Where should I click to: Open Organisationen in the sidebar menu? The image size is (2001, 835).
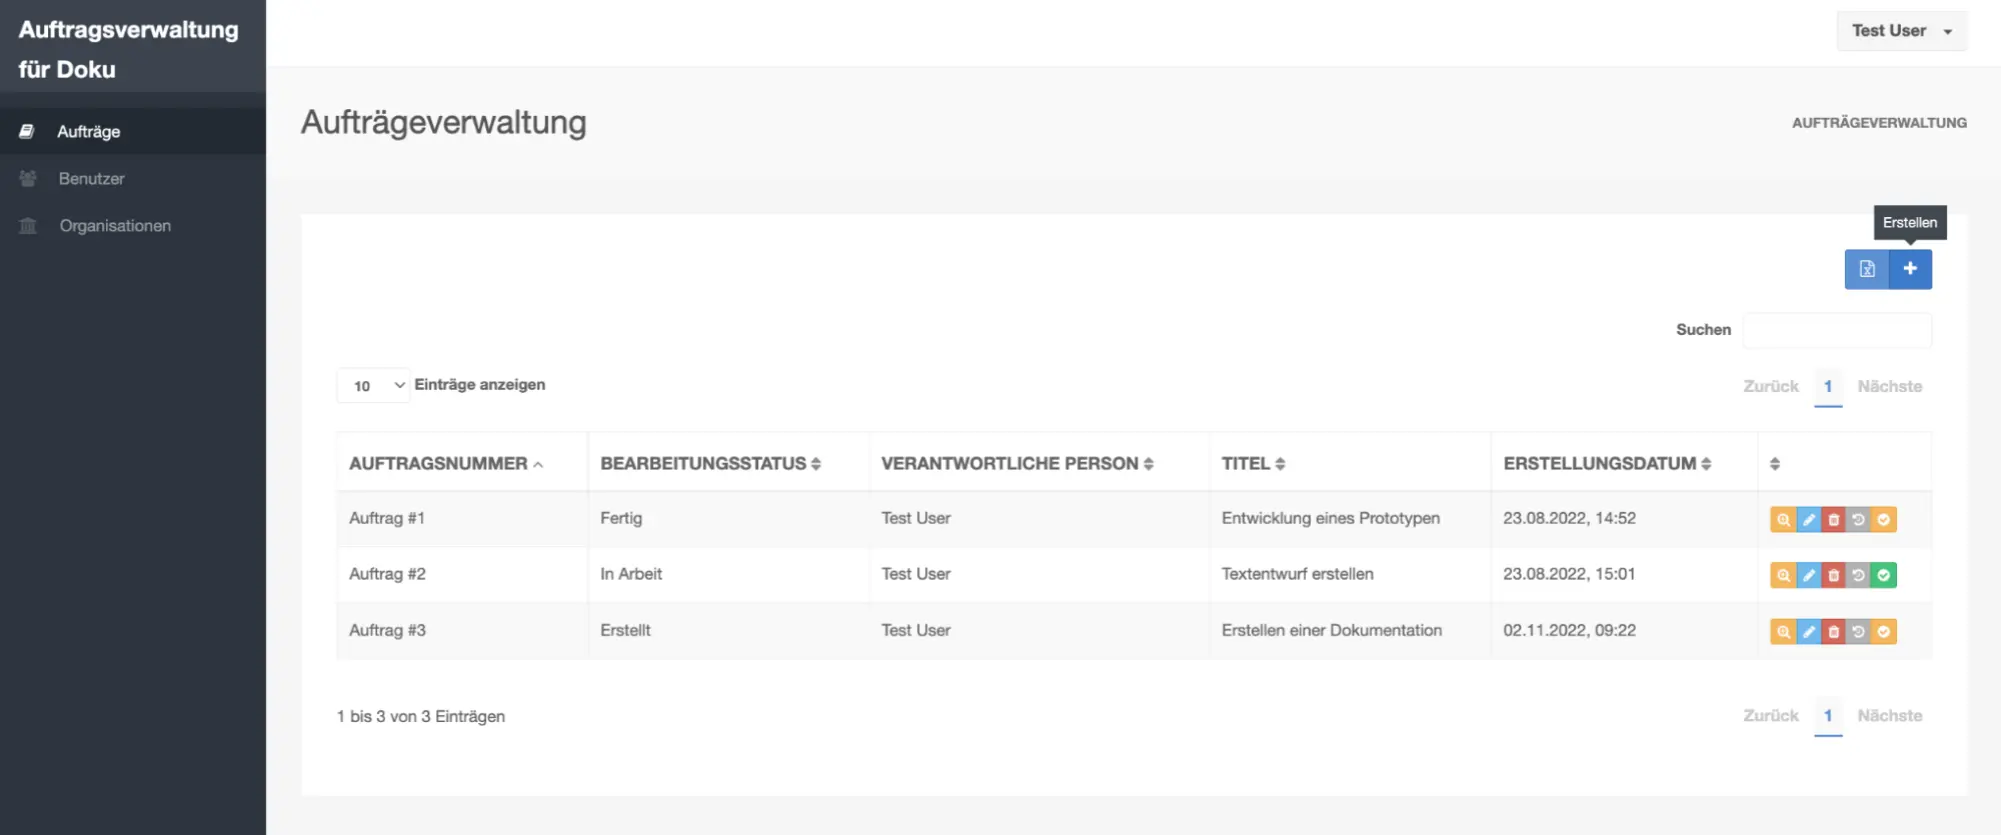(115, 226)
